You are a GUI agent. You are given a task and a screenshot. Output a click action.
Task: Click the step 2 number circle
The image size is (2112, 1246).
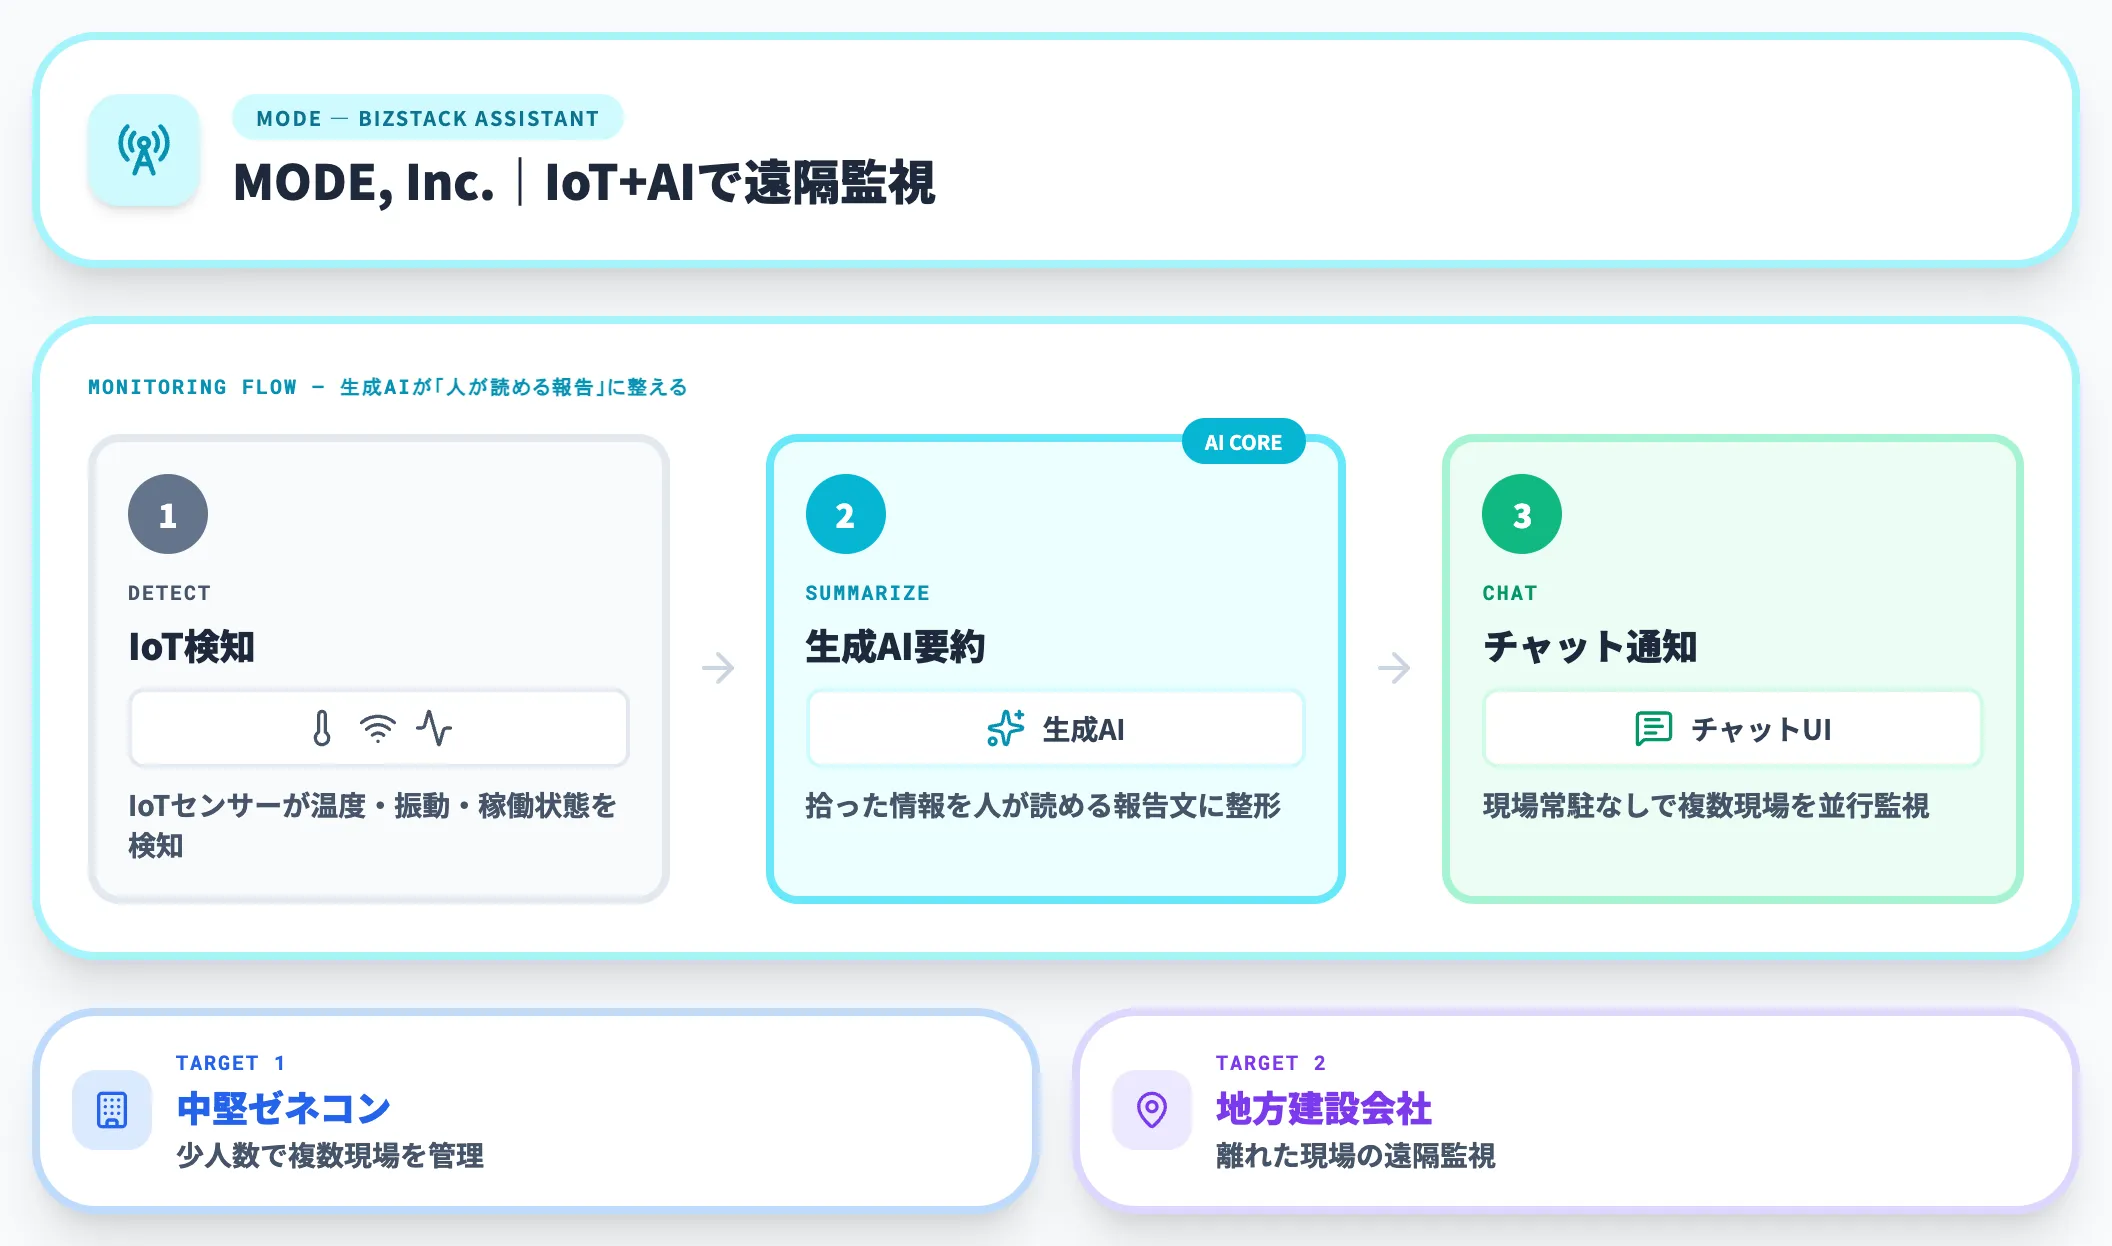(845, 514)
